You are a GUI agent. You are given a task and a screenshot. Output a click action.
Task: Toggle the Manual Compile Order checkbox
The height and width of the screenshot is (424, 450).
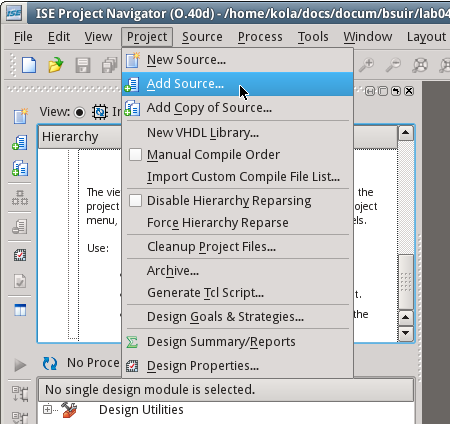point(135,154)
